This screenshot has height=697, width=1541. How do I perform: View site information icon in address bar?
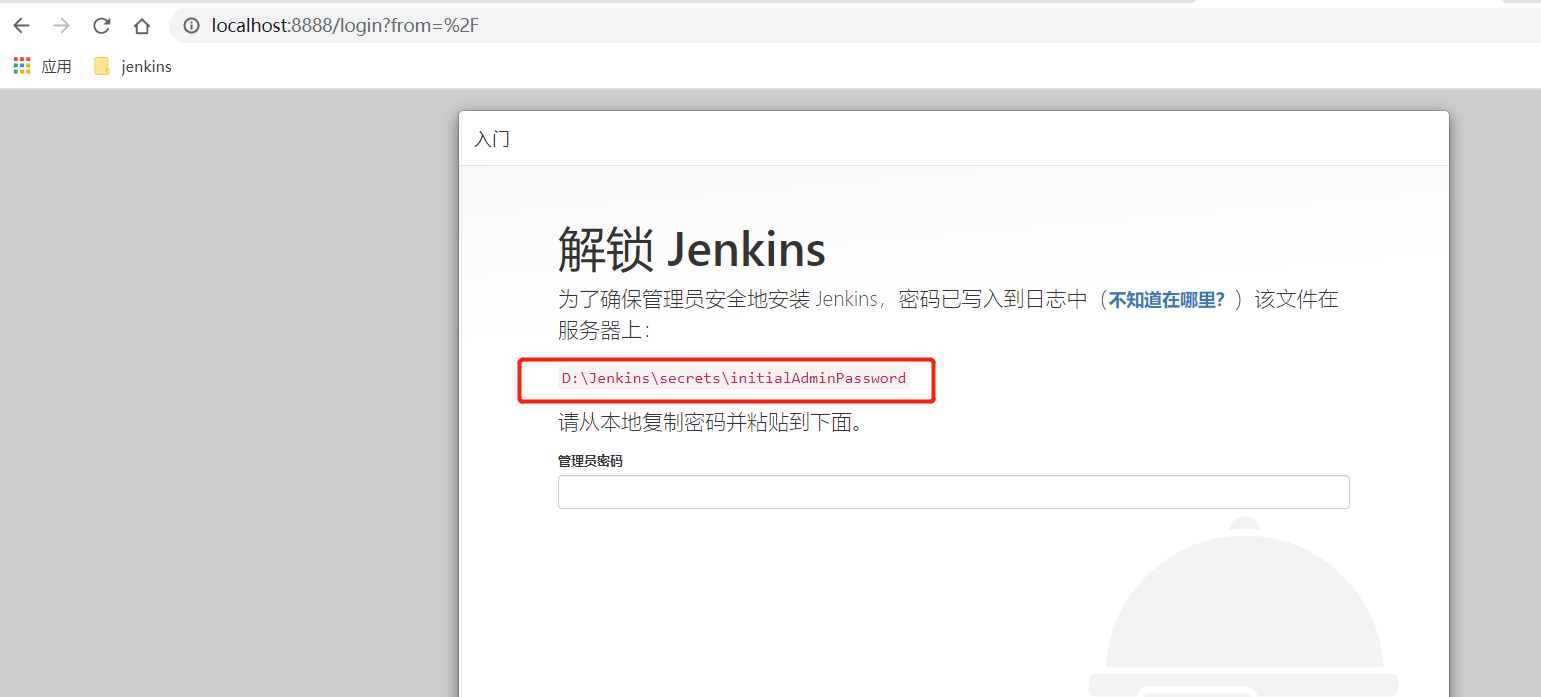(192, 26)
